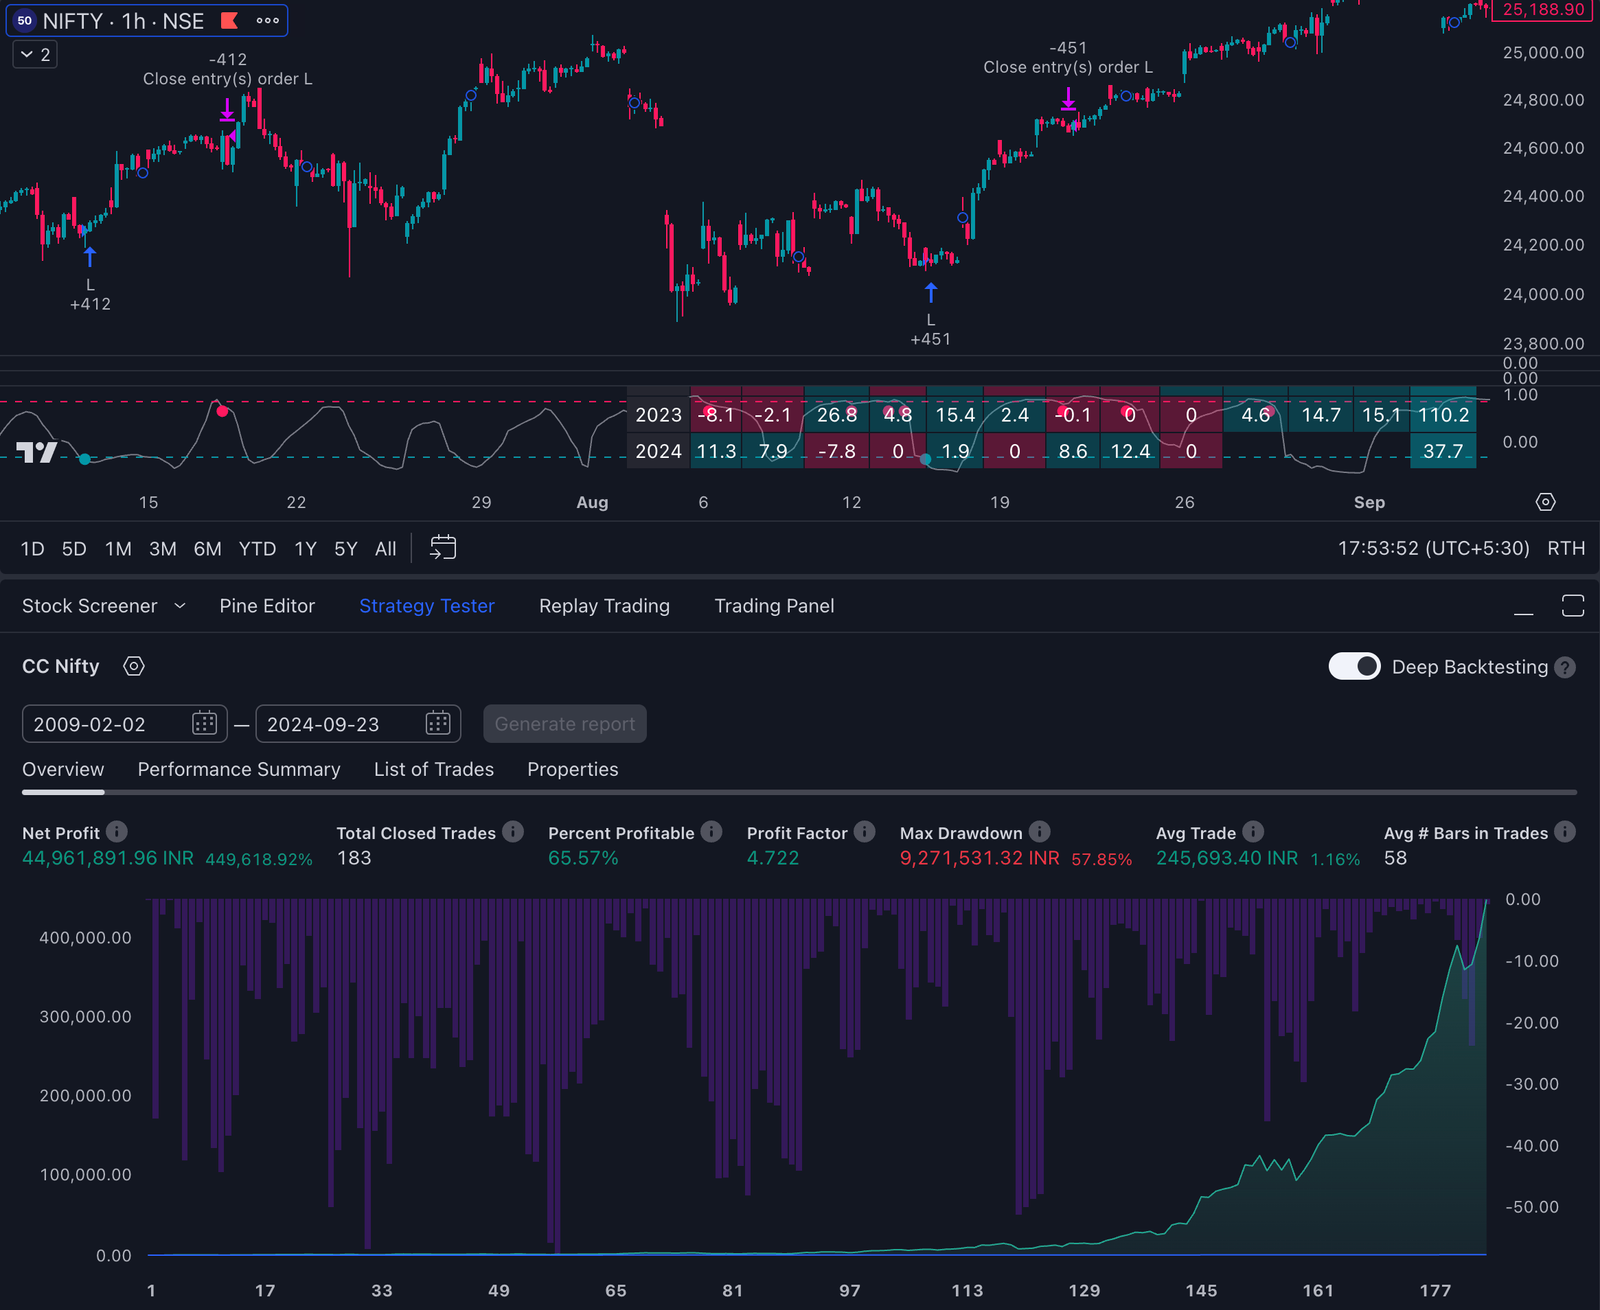
Task: Click the TradingView logo on chart
Action: 37,452
